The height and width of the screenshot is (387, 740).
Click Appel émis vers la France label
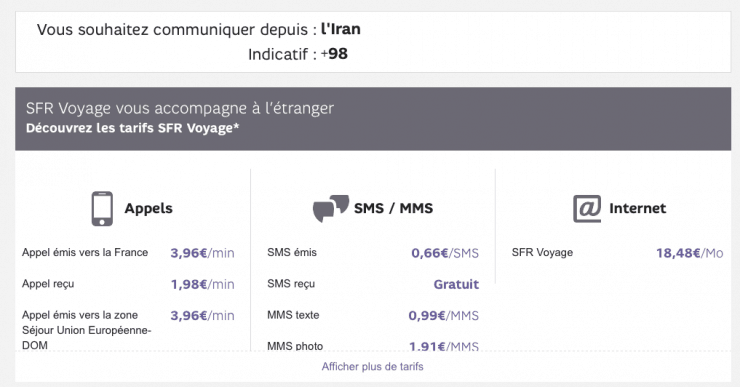[85, 252]
